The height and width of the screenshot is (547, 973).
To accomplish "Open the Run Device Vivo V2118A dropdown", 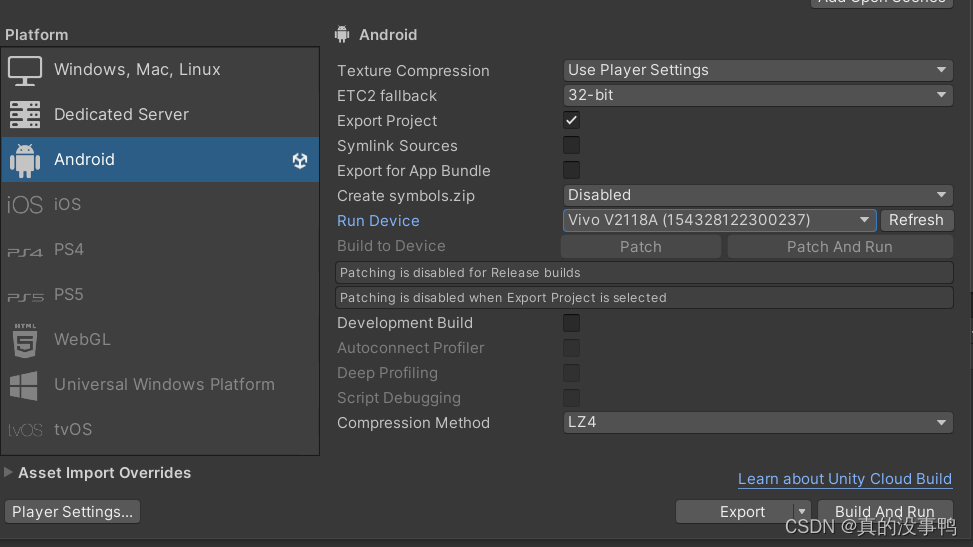I will click(719, 220).
